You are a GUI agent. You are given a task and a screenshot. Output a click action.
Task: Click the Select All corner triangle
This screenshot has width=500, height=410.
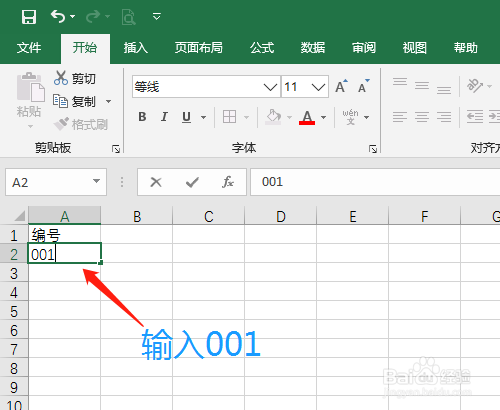click(x=19, y=216)
